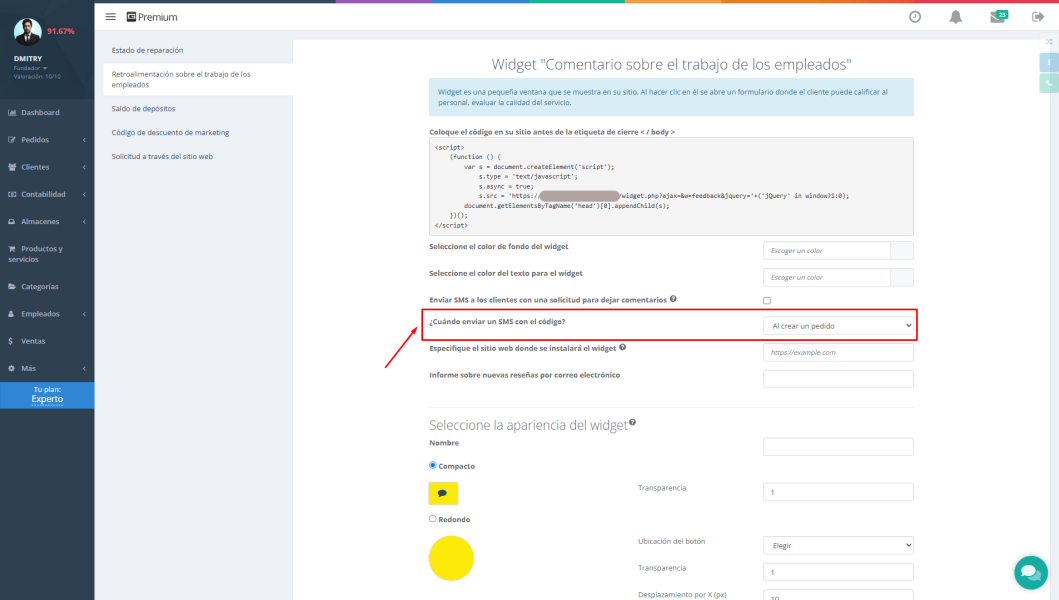Open the SMS code timing dropdown

pyautogui.click(x=838, y=326)
